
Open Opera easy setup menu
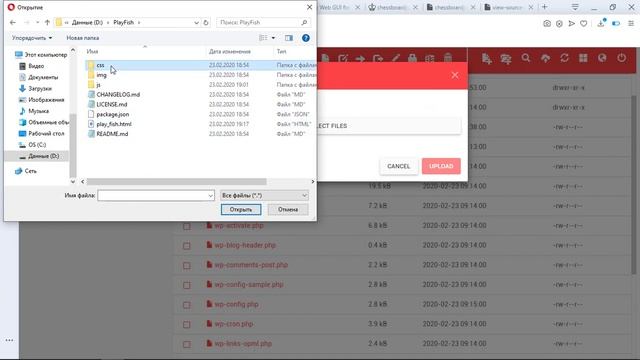click(631, 24)
